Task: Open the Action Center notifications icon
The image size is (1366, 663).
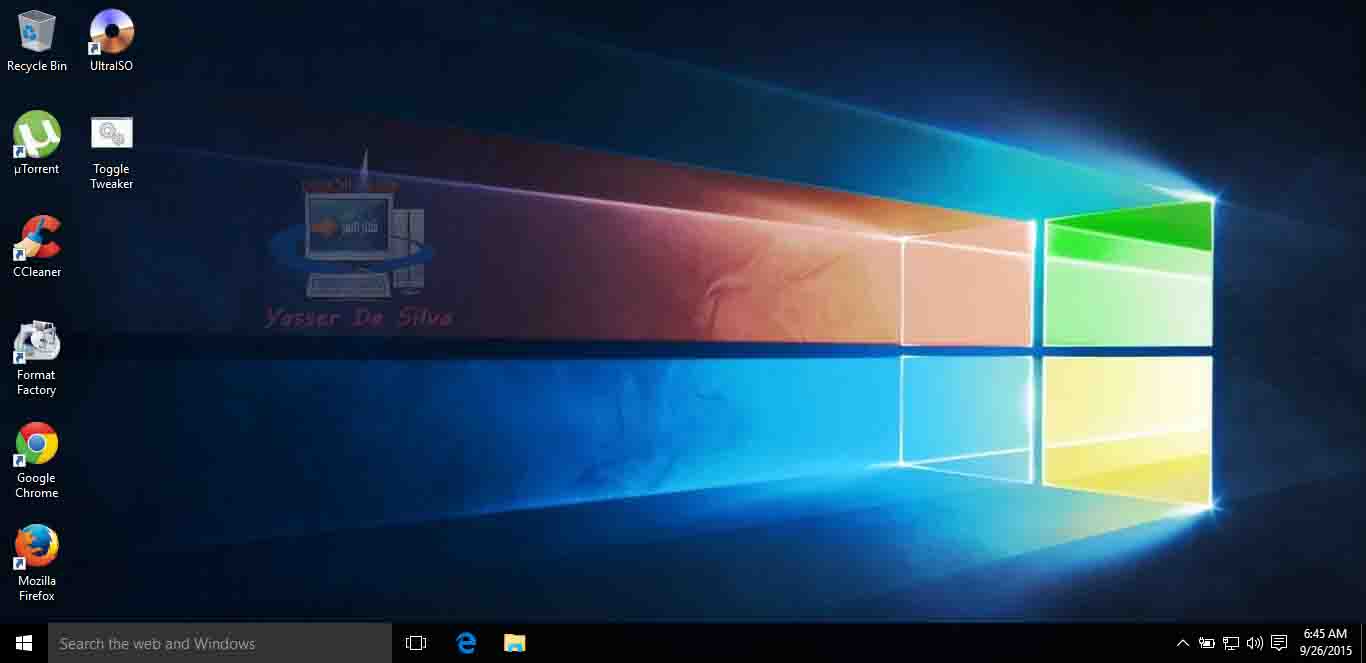Action: click(1279, 643)
